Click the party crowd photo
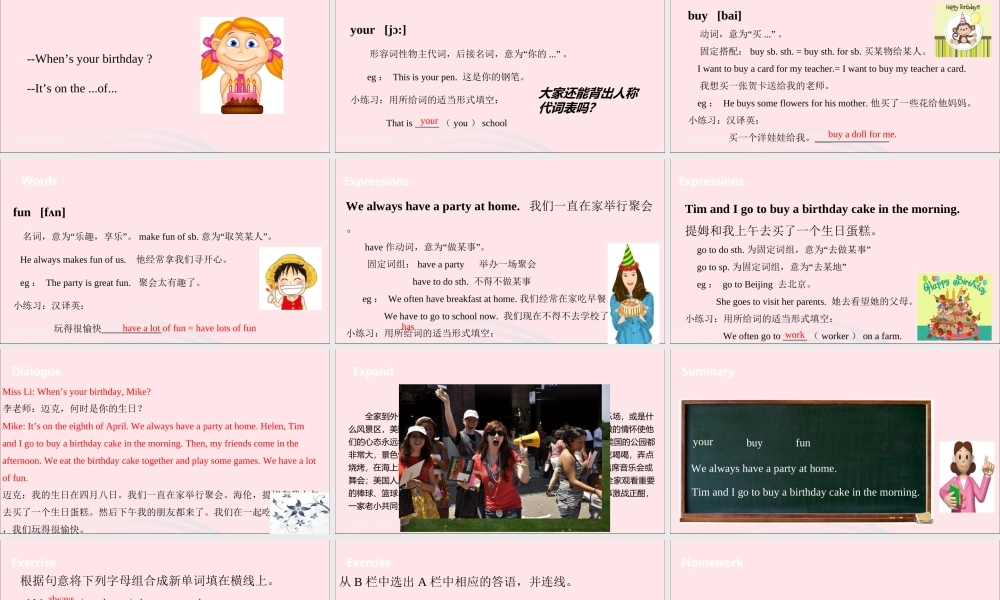This screenshot has height=600, width=1000. 504,457
